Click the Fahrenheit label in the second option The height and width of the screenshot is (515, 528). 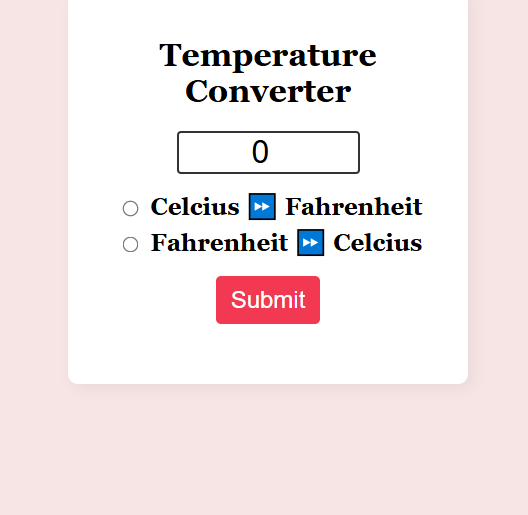tap(219, 243)
